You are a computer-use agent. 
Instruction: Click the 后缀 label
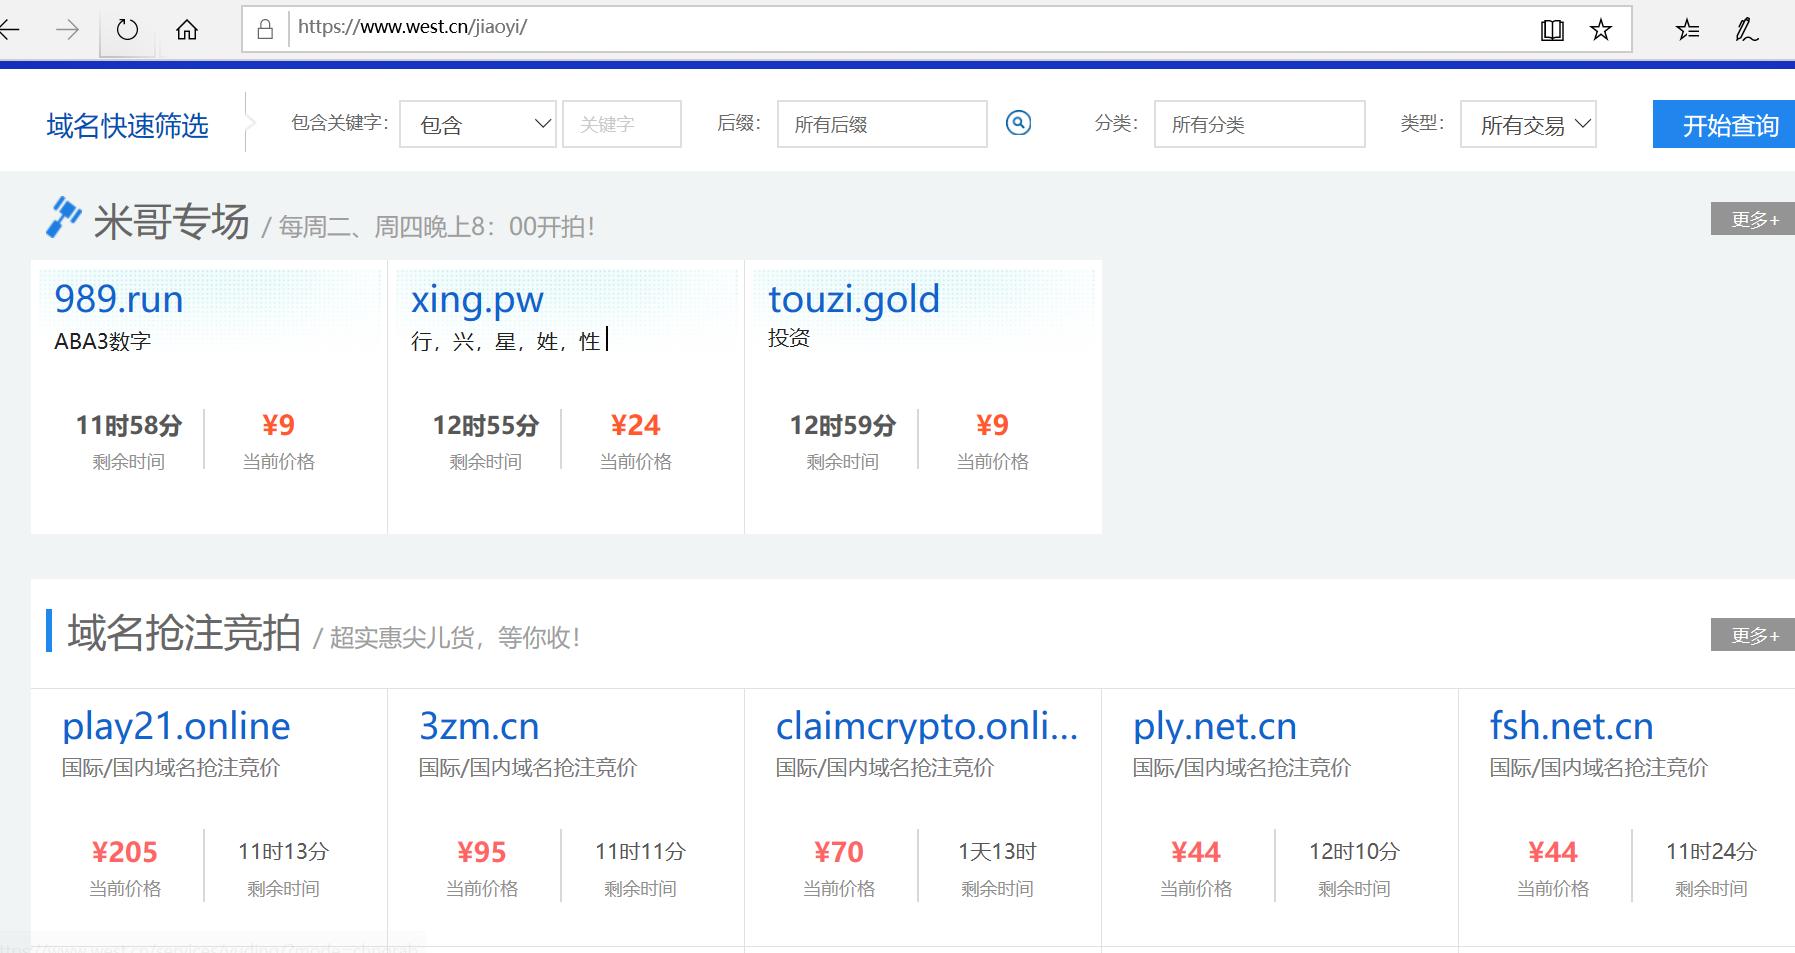click(x=739, y=123)
